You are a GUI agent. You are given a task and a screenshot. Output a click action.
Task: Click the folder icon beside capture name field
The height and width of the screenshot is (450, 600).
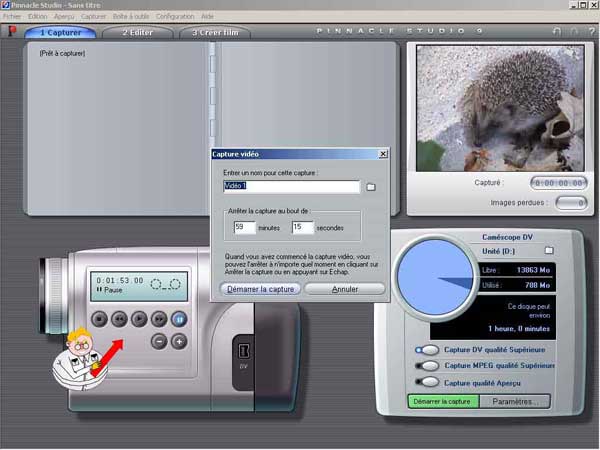[x=371, y=187]
